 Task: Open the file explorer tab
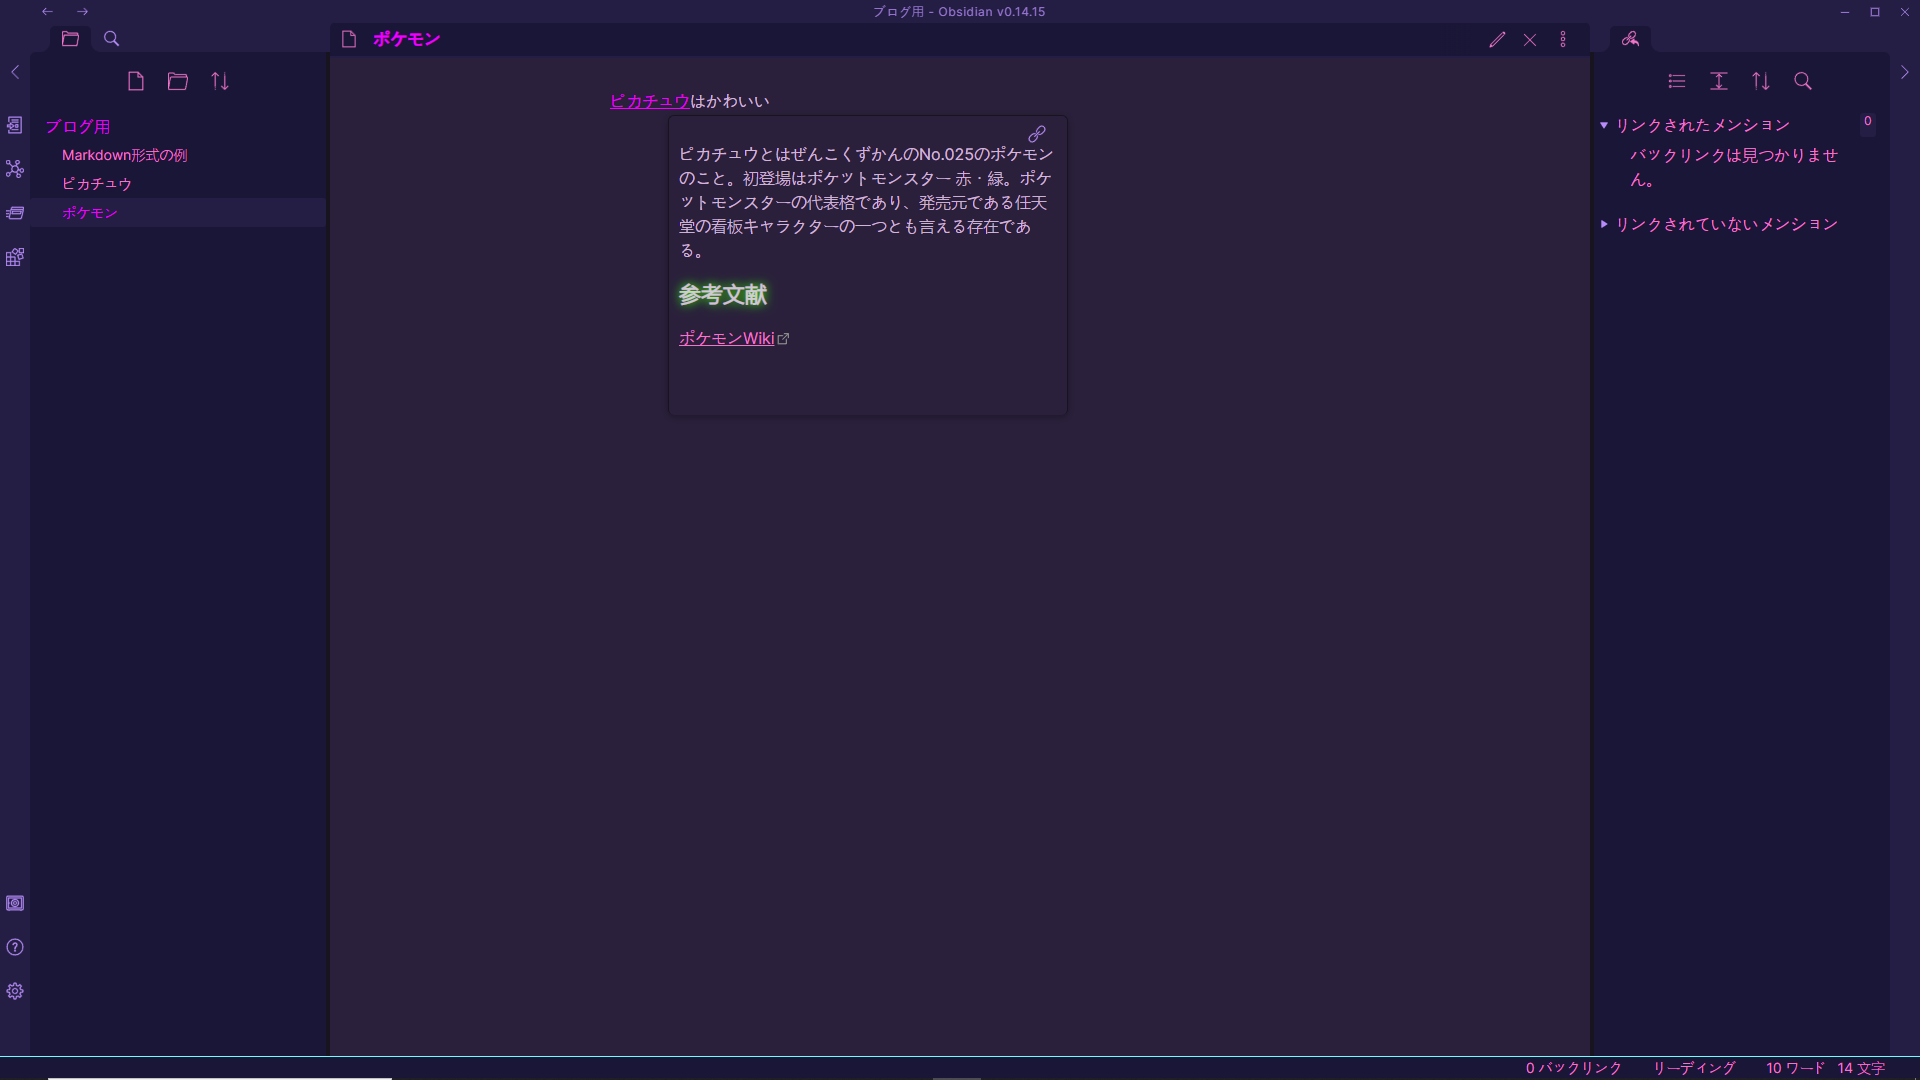70,39
